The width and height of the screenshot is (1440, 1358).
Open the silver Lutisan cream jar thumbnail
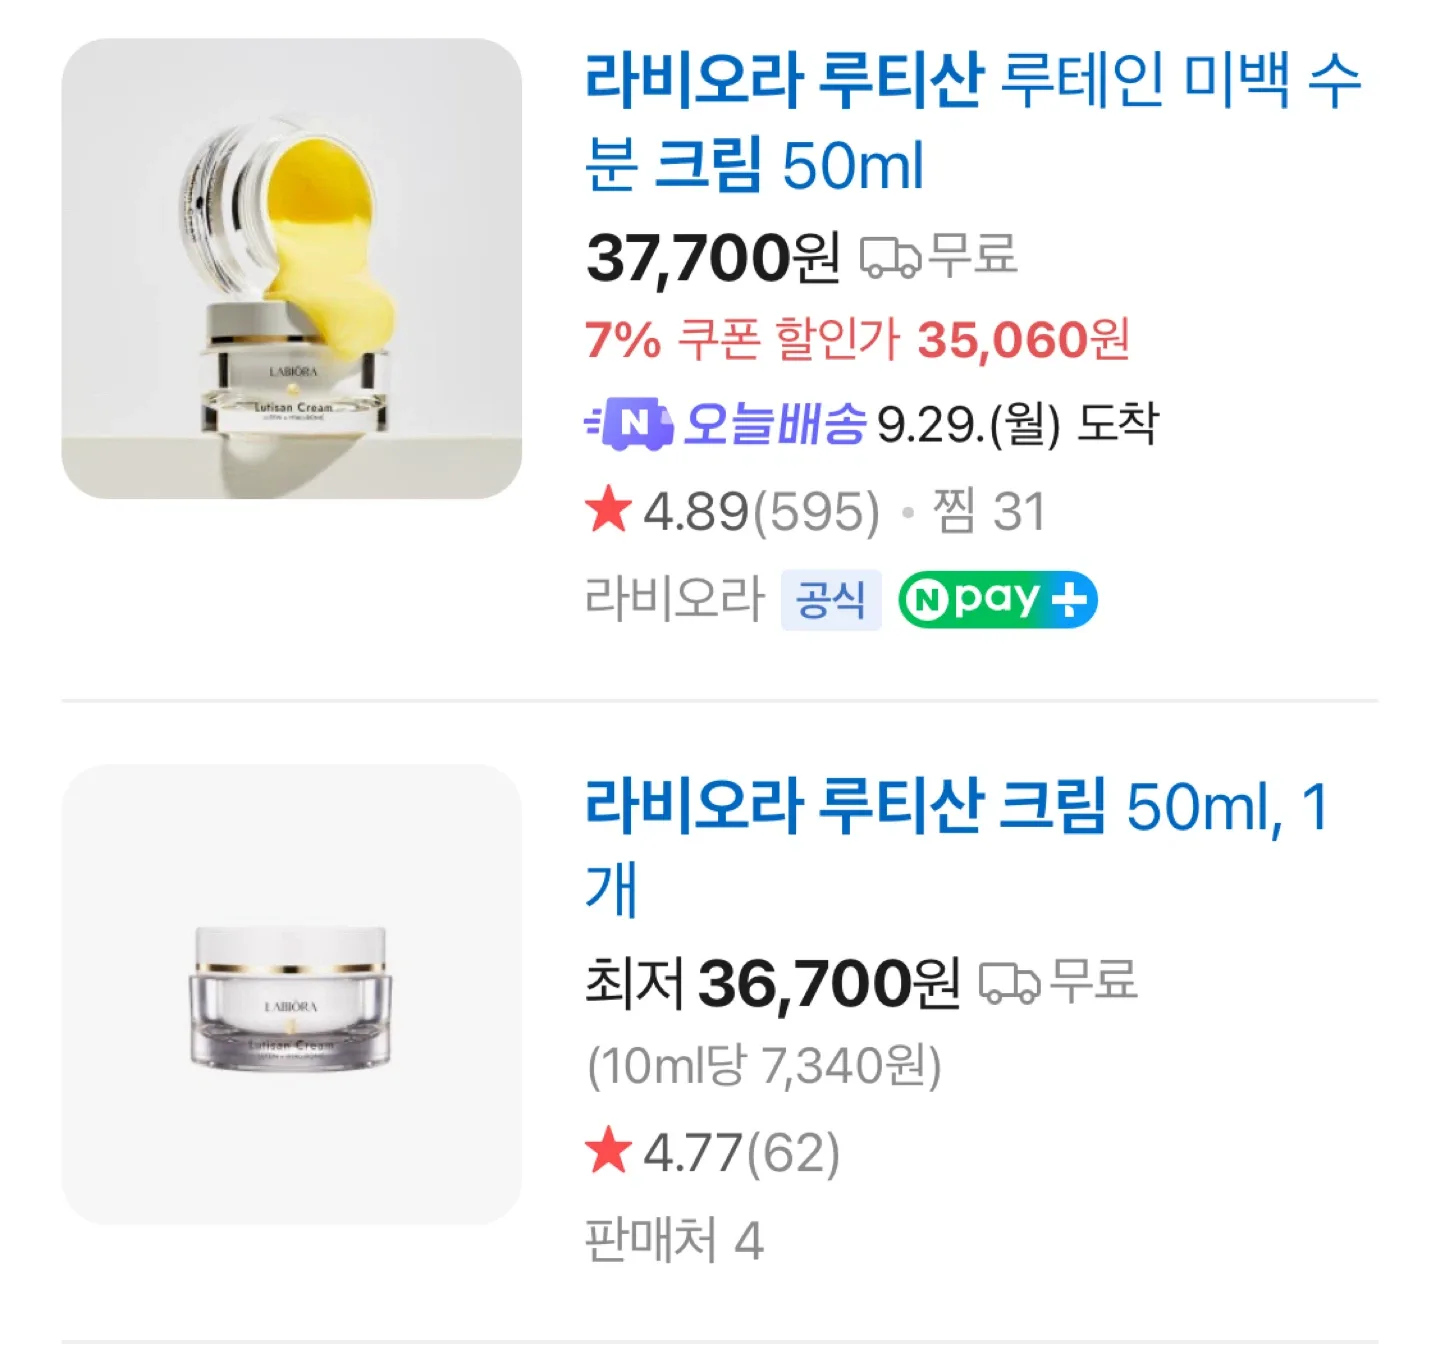[291, 995]
